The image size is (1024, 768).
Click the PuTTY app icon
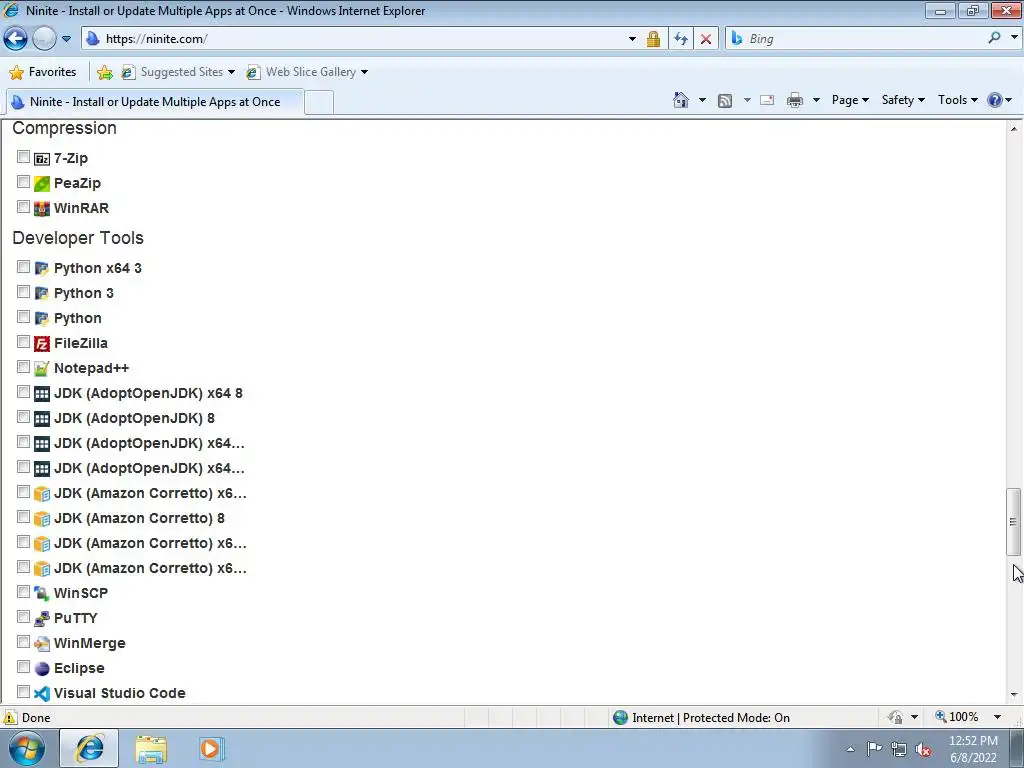point(42,618)
